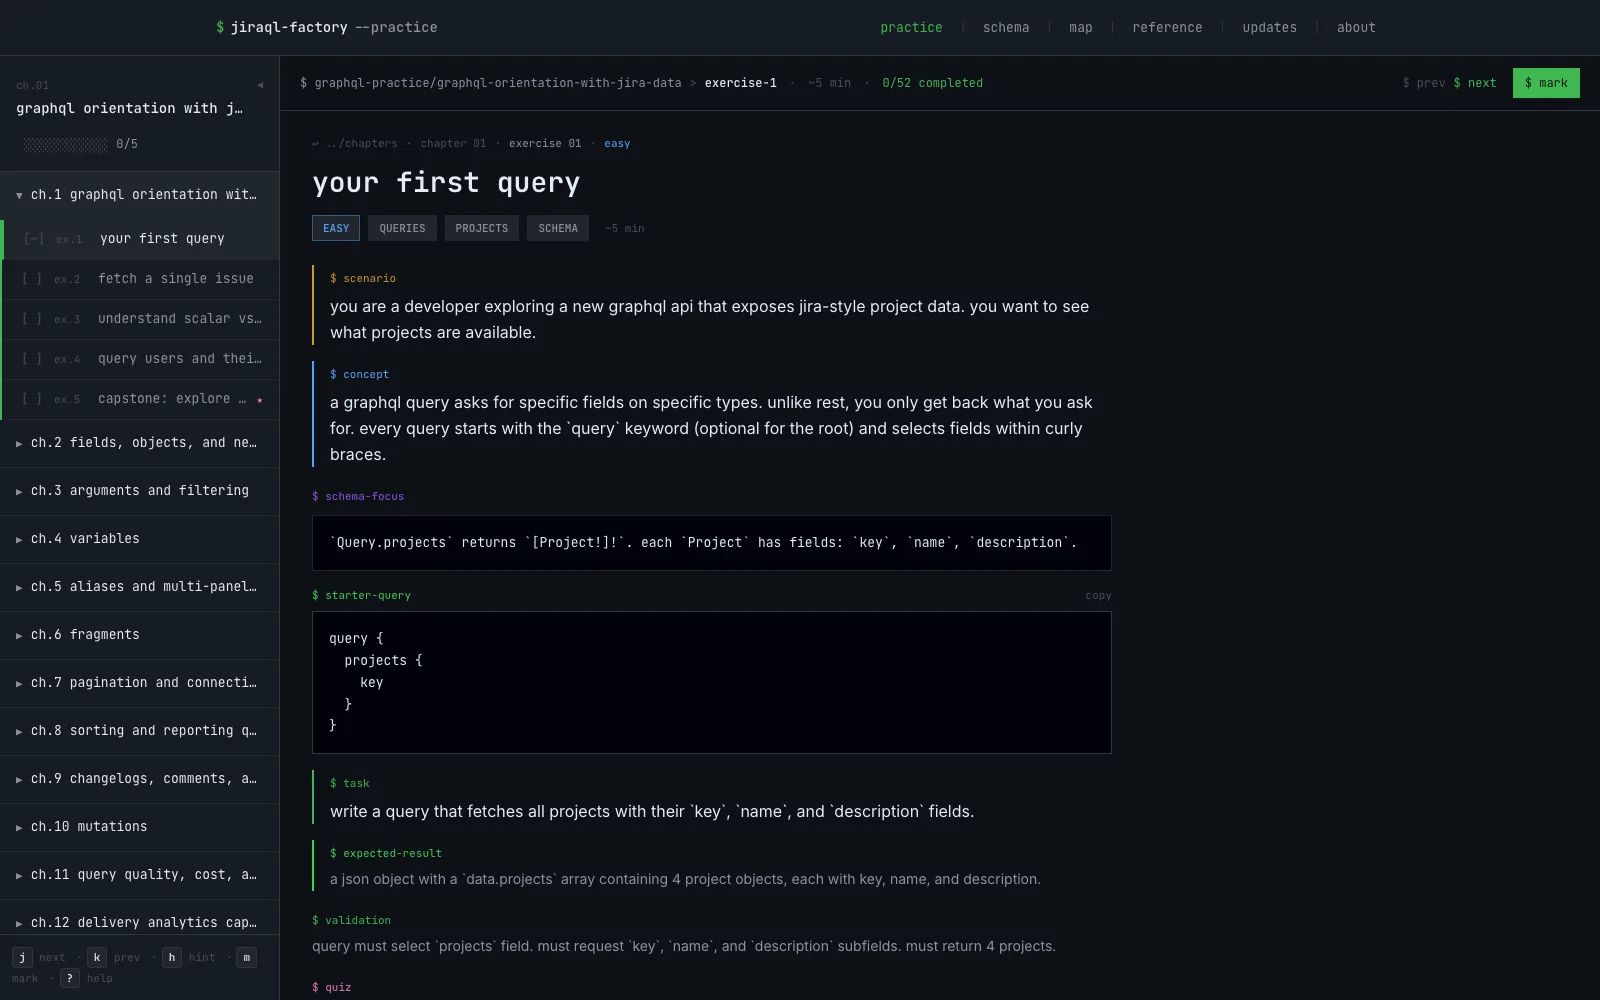
Task: Click the jiraql-factory site title
Action: pos(326,28)
